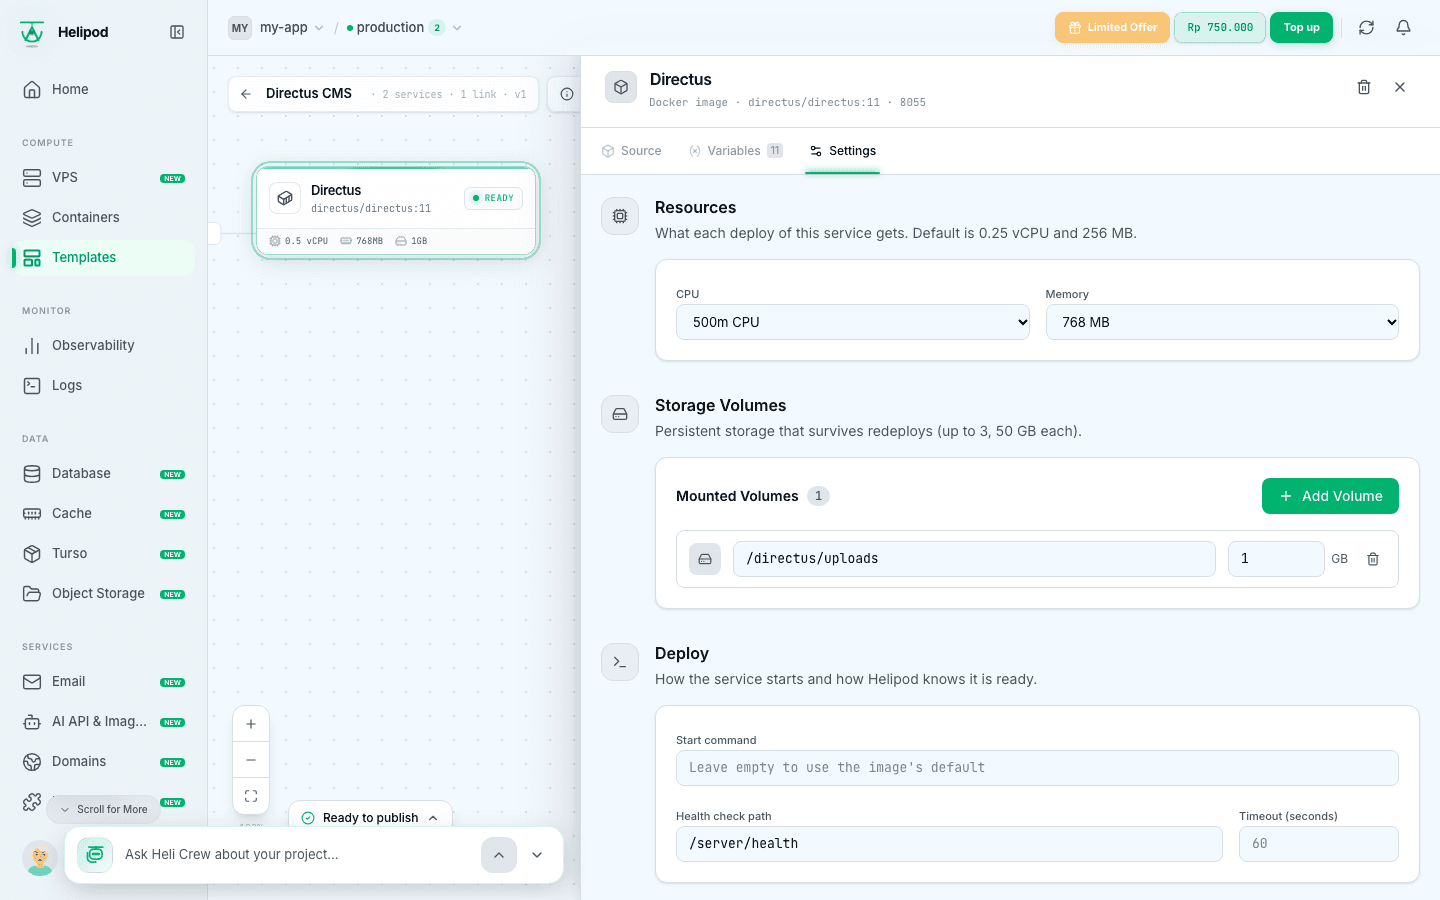Screen dimensions: 1440x900
Task: Switch to the Source tab
Action: (x=631, y=151)
